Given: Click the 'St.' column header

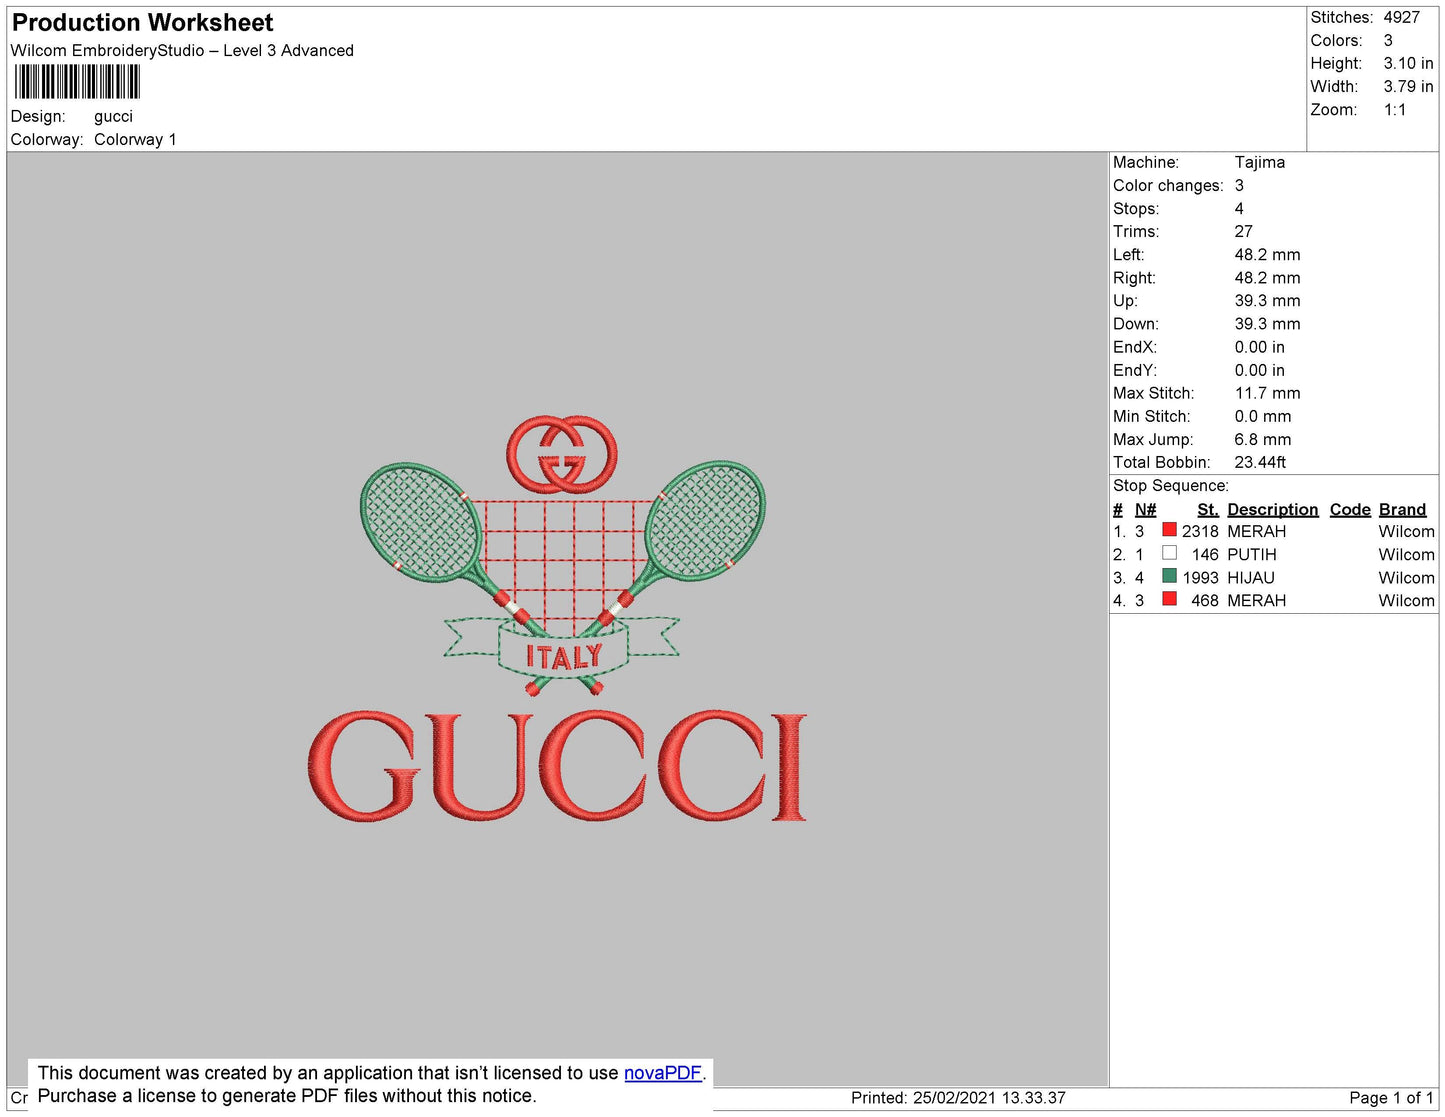Looking at the screenshot, I should [x=1208, y=509].
